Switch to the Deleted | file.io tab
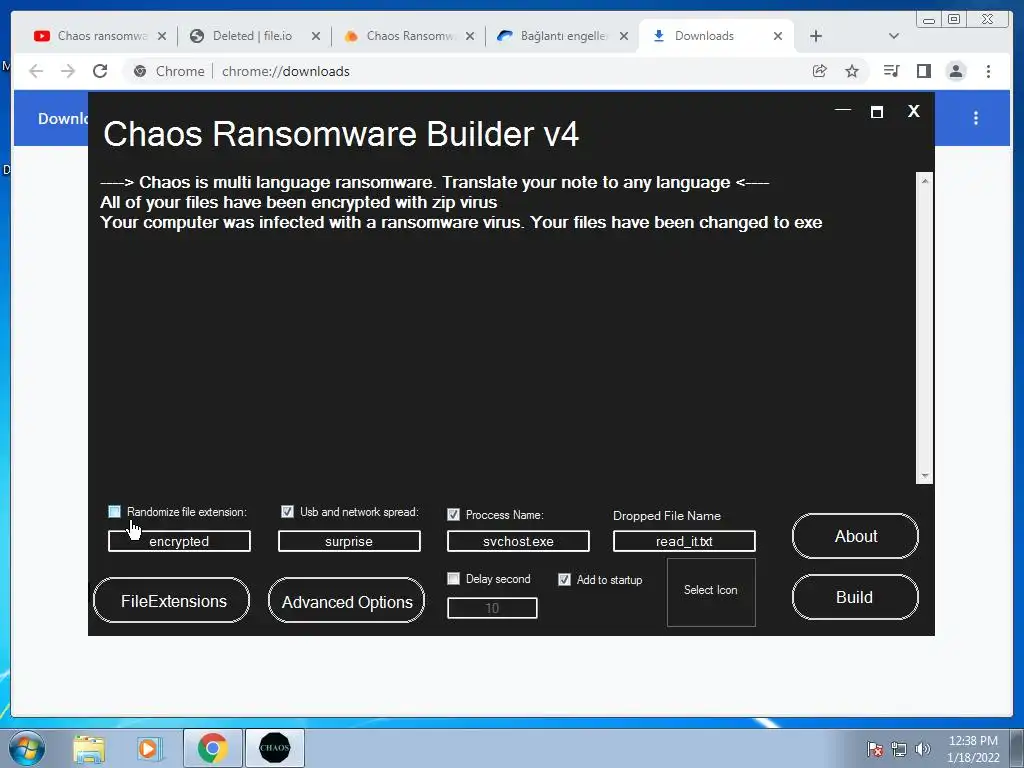 pyautogui.click(x=252, y=36)
